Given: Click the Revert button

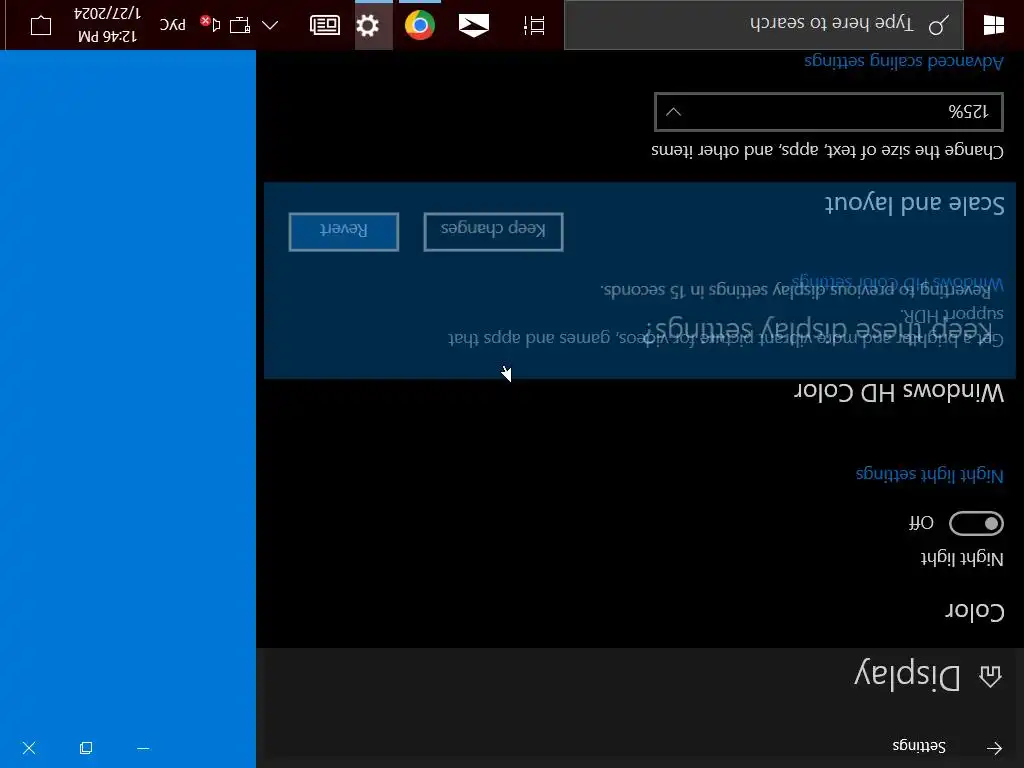Looking at the screenshot, I should pyautogui.click(x=344, y=231).
